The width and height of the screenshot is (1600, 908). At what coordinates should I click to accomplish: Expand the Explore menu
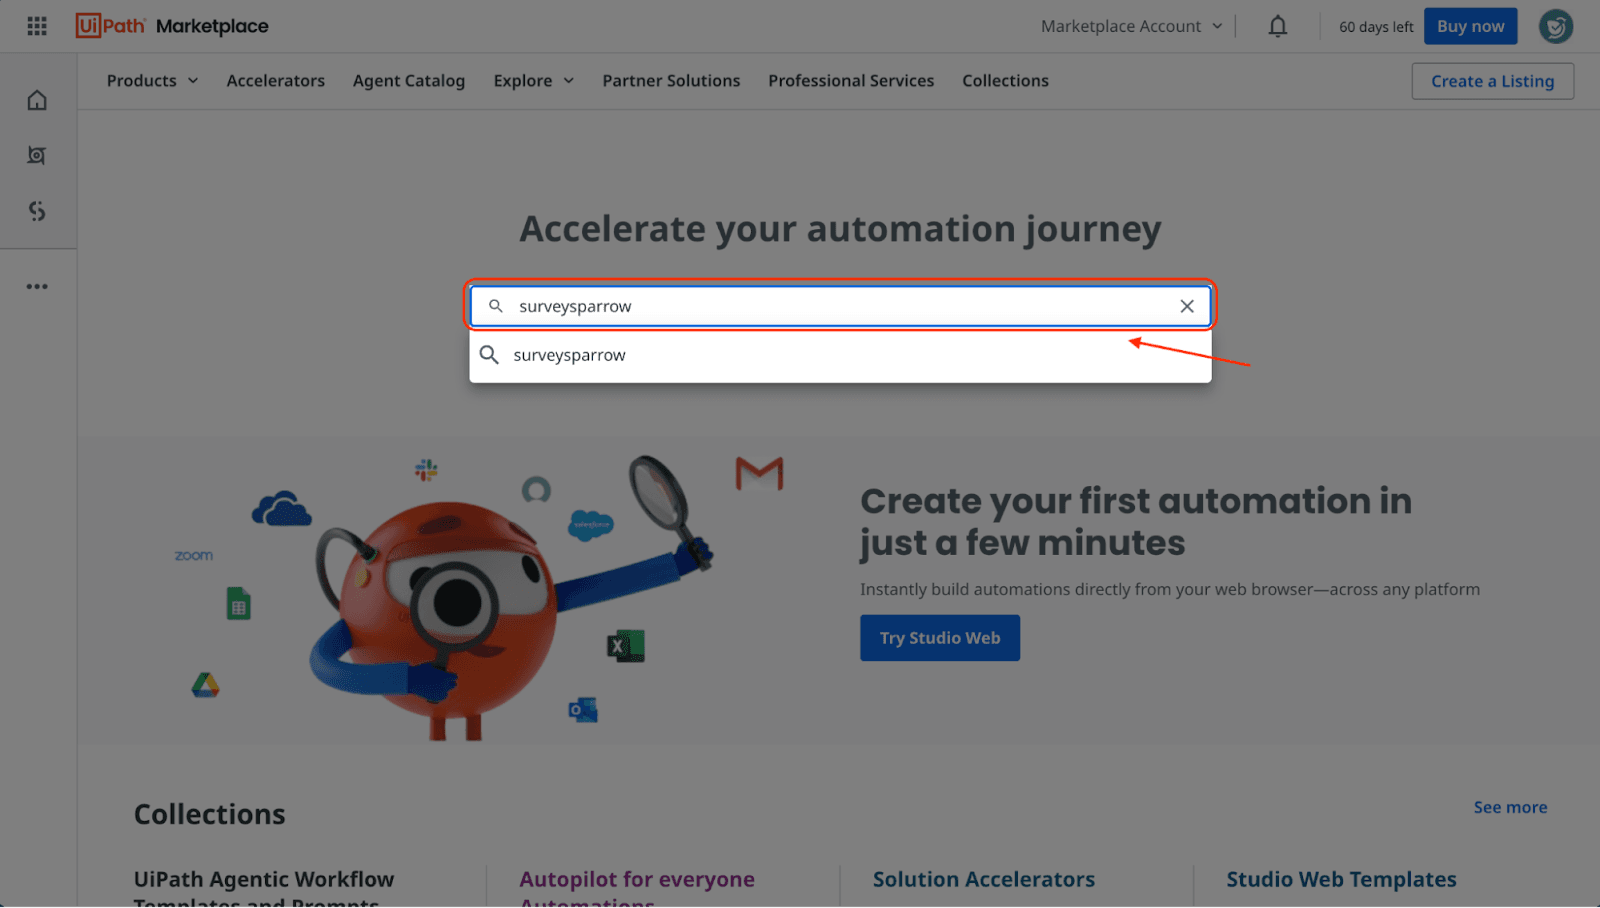(533, 81)
